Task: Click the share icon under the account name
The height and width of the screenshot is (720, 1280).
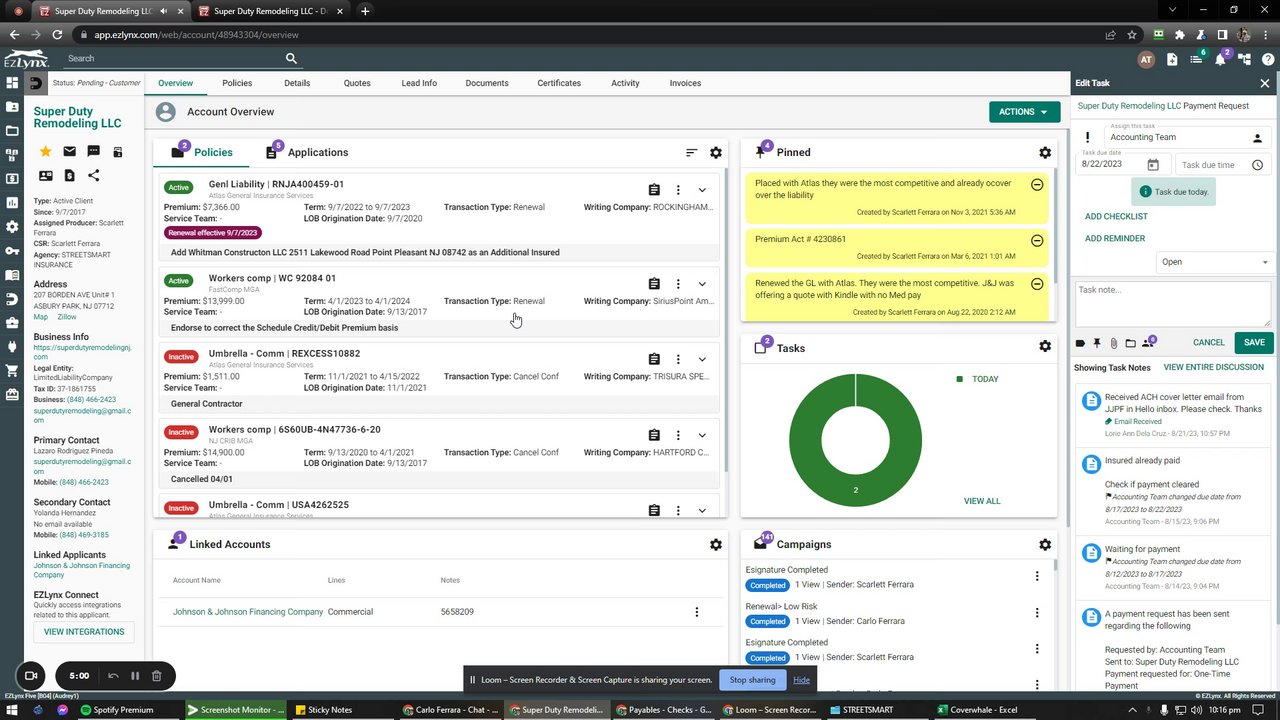Action: [93, 175]
